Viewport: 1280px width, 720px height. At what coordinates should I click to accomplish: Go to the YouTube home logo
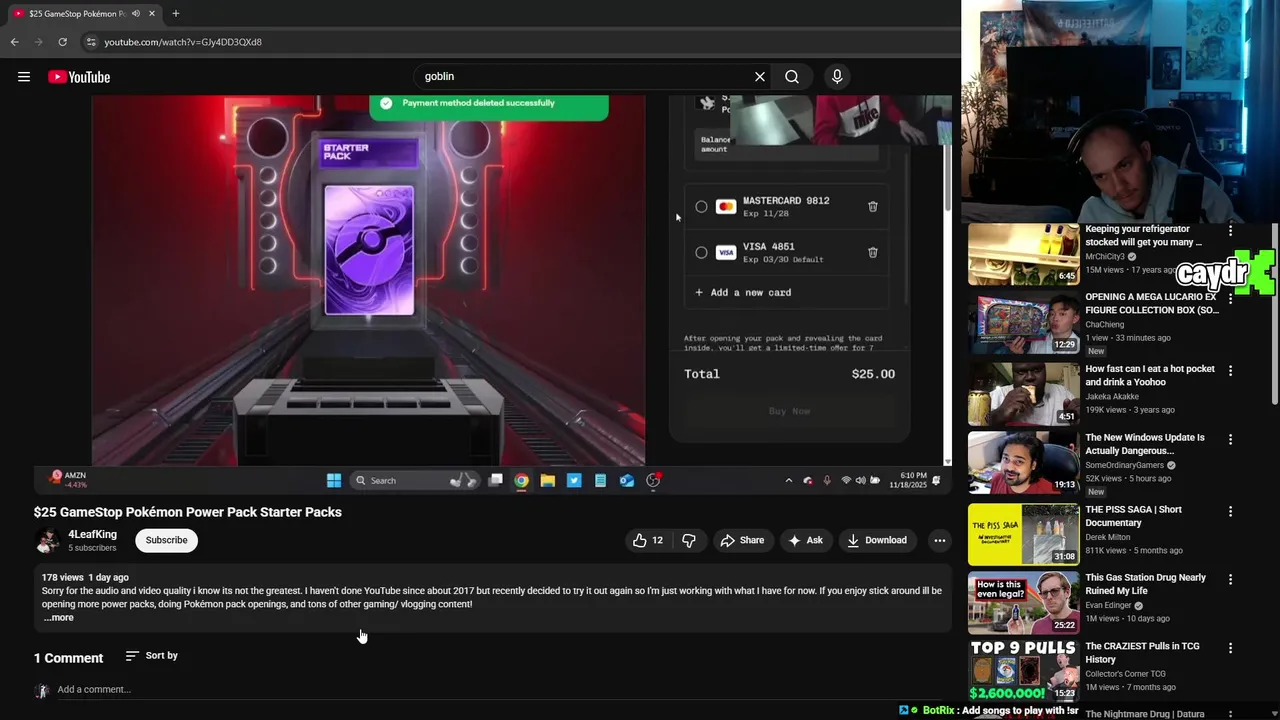(x=79, y=77)
